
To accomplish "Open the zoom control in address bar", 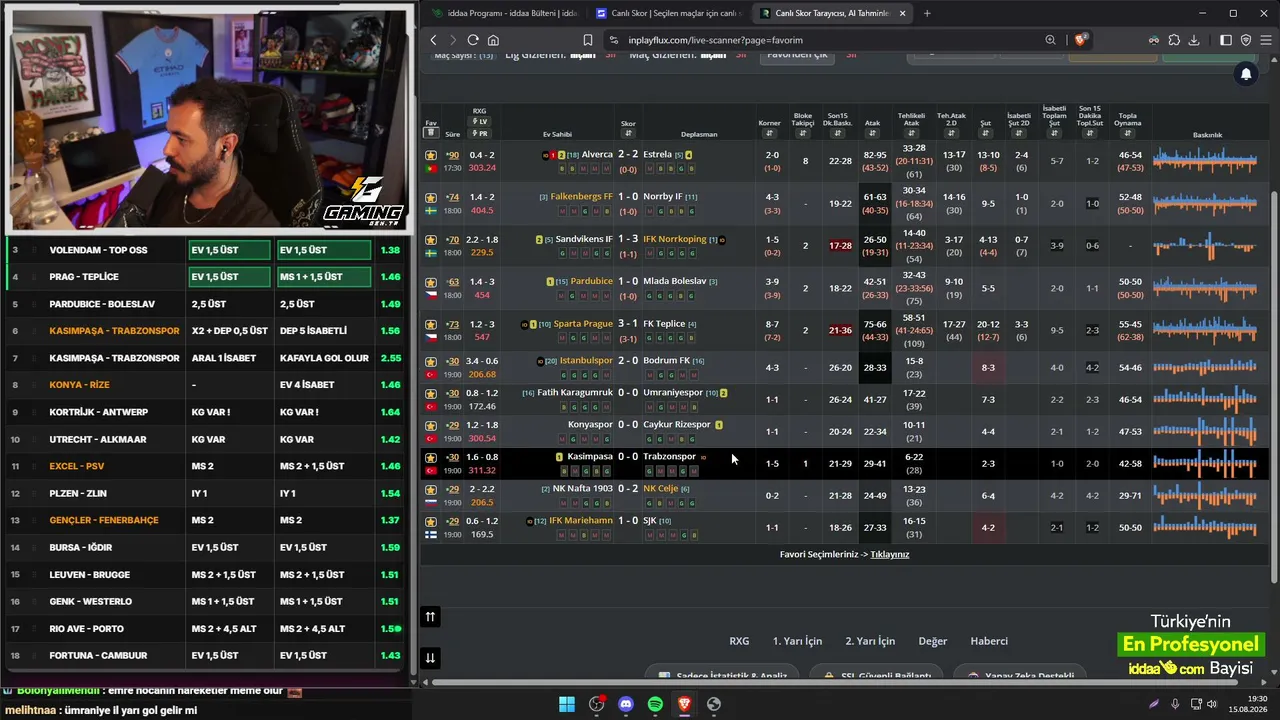I will click(1050, 40).
